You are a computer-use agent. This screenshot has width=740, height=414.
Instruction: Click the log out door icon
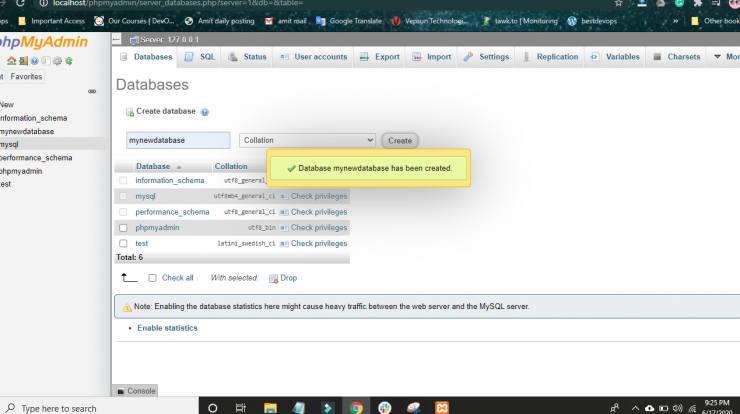coord(23,61)
